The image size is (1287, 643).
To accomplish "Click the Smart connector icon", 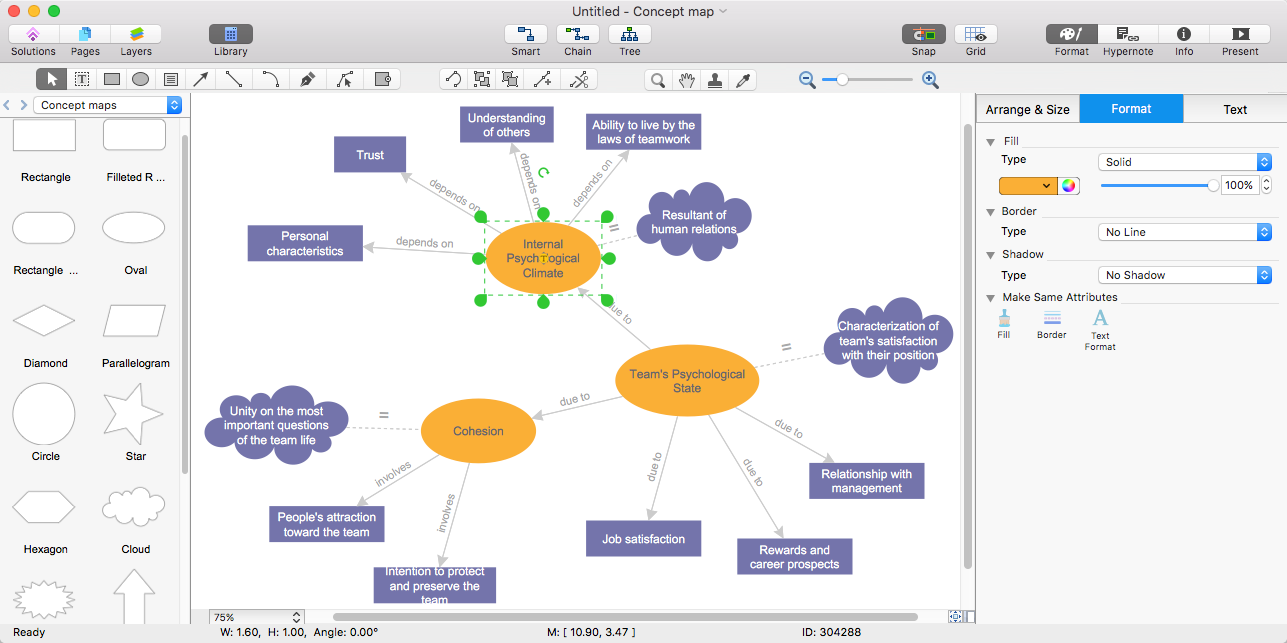I will [526, 34].
